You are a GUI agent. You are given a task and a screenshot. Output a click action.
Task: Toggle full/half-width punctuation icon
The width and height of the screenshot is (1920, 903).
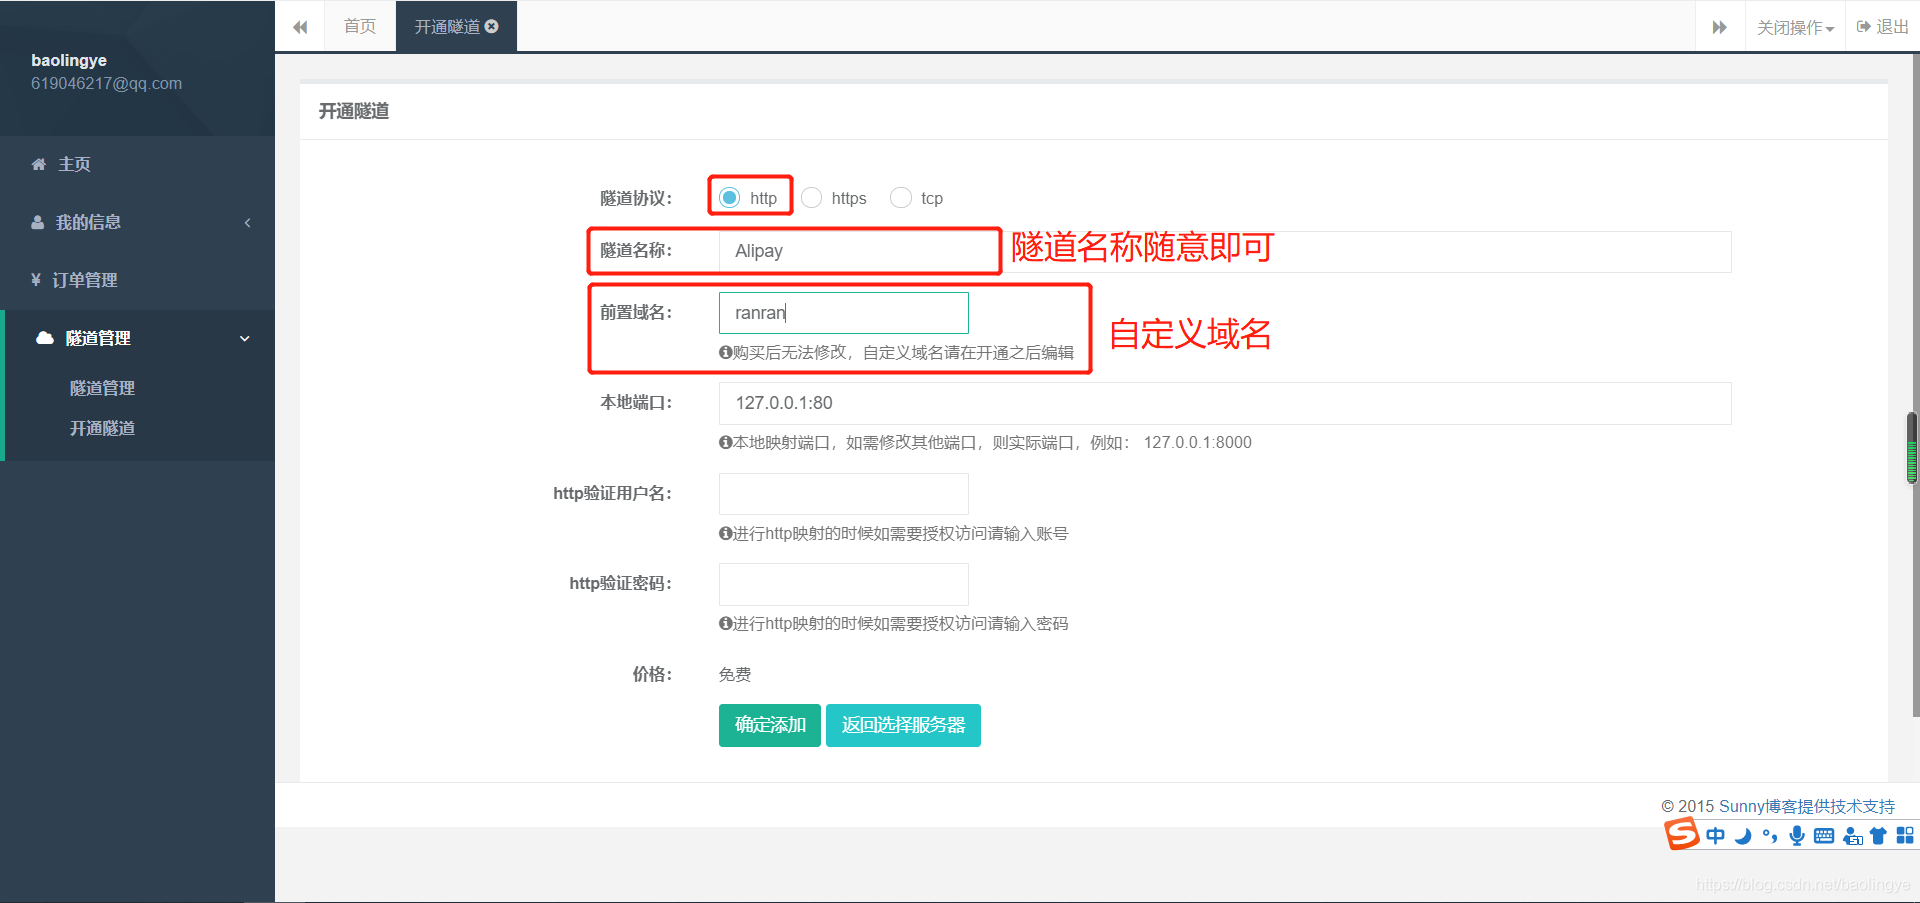(1770, 835)
